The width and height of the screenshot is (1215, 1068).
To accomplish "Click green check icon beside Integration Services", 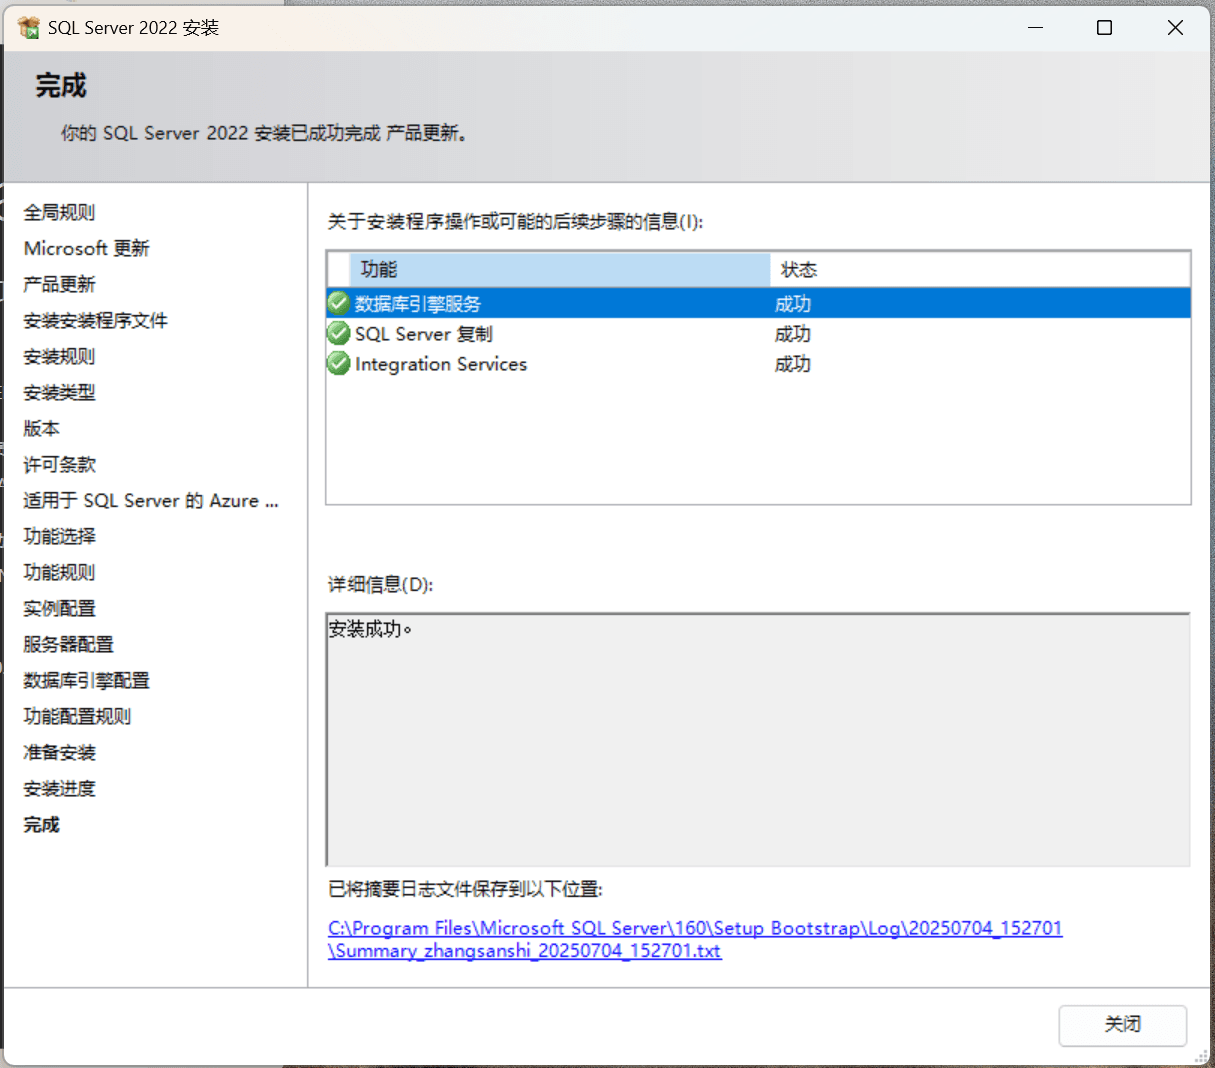I will pyautogui.click(x=339, y=363).
